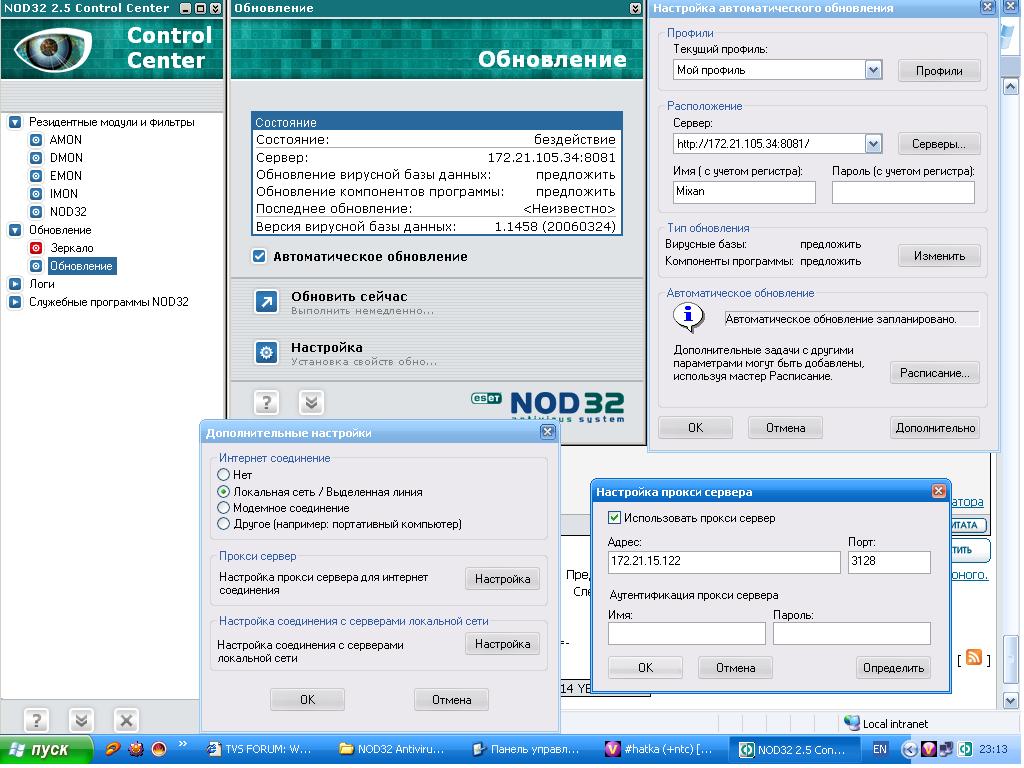This screenshot has height=768, width=1024.
Task: Click the Start button пуск
Action: pos(38,750)
